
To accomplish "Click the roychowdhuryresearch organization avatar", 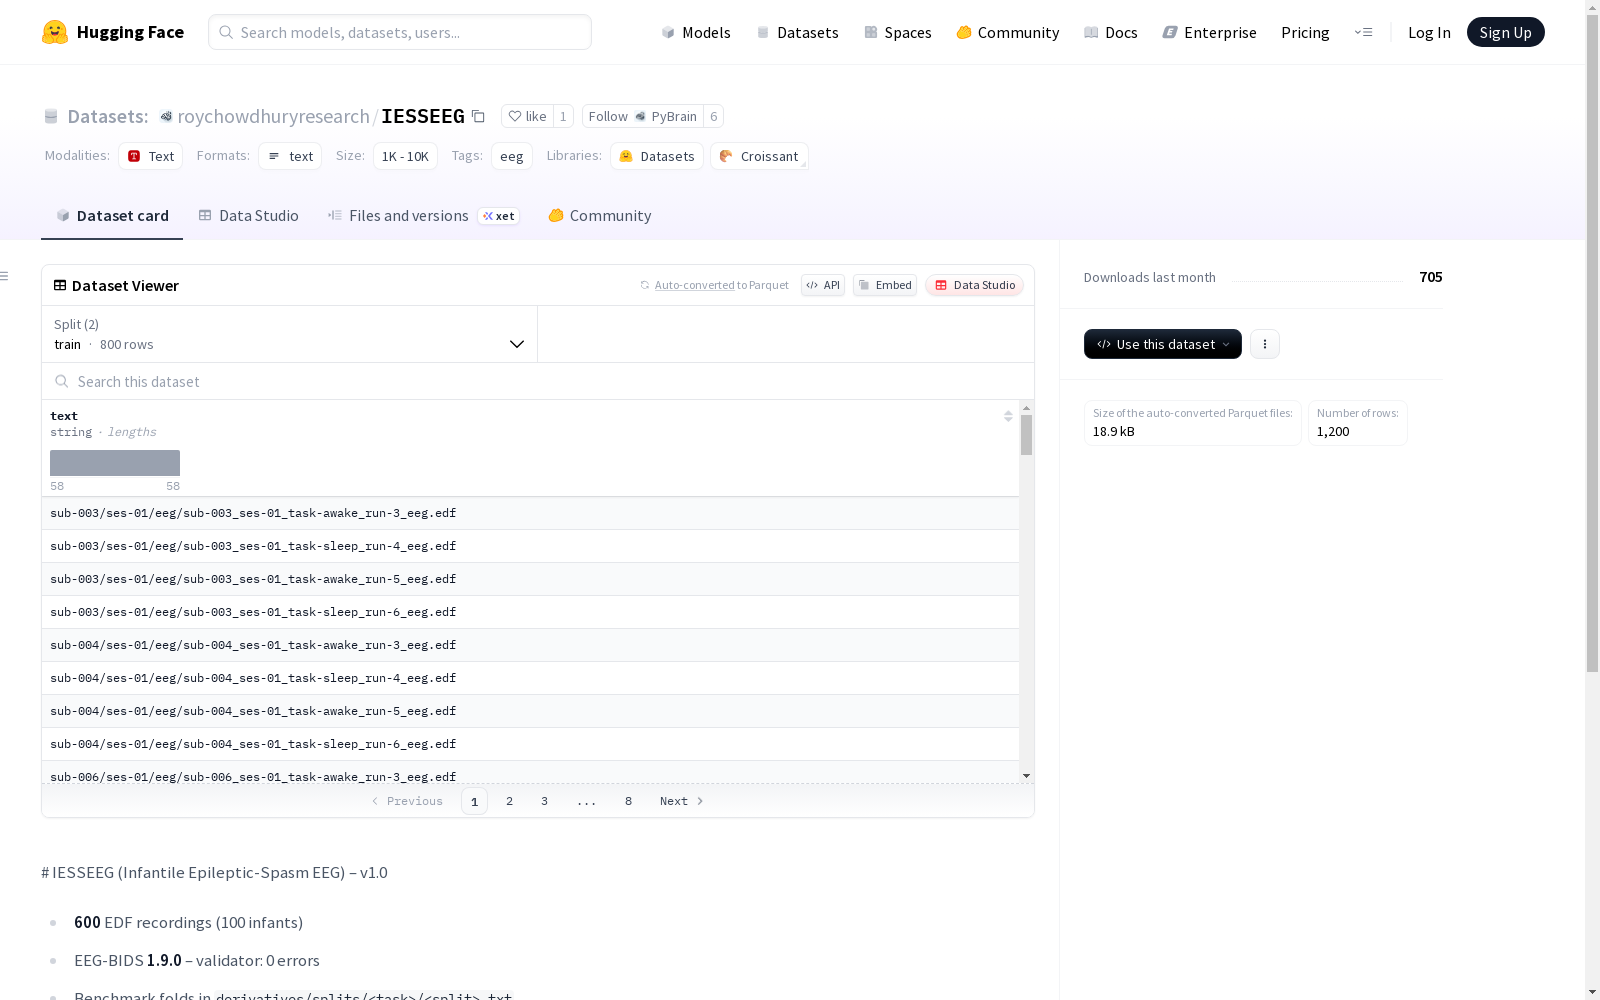I will pos(167,117).
